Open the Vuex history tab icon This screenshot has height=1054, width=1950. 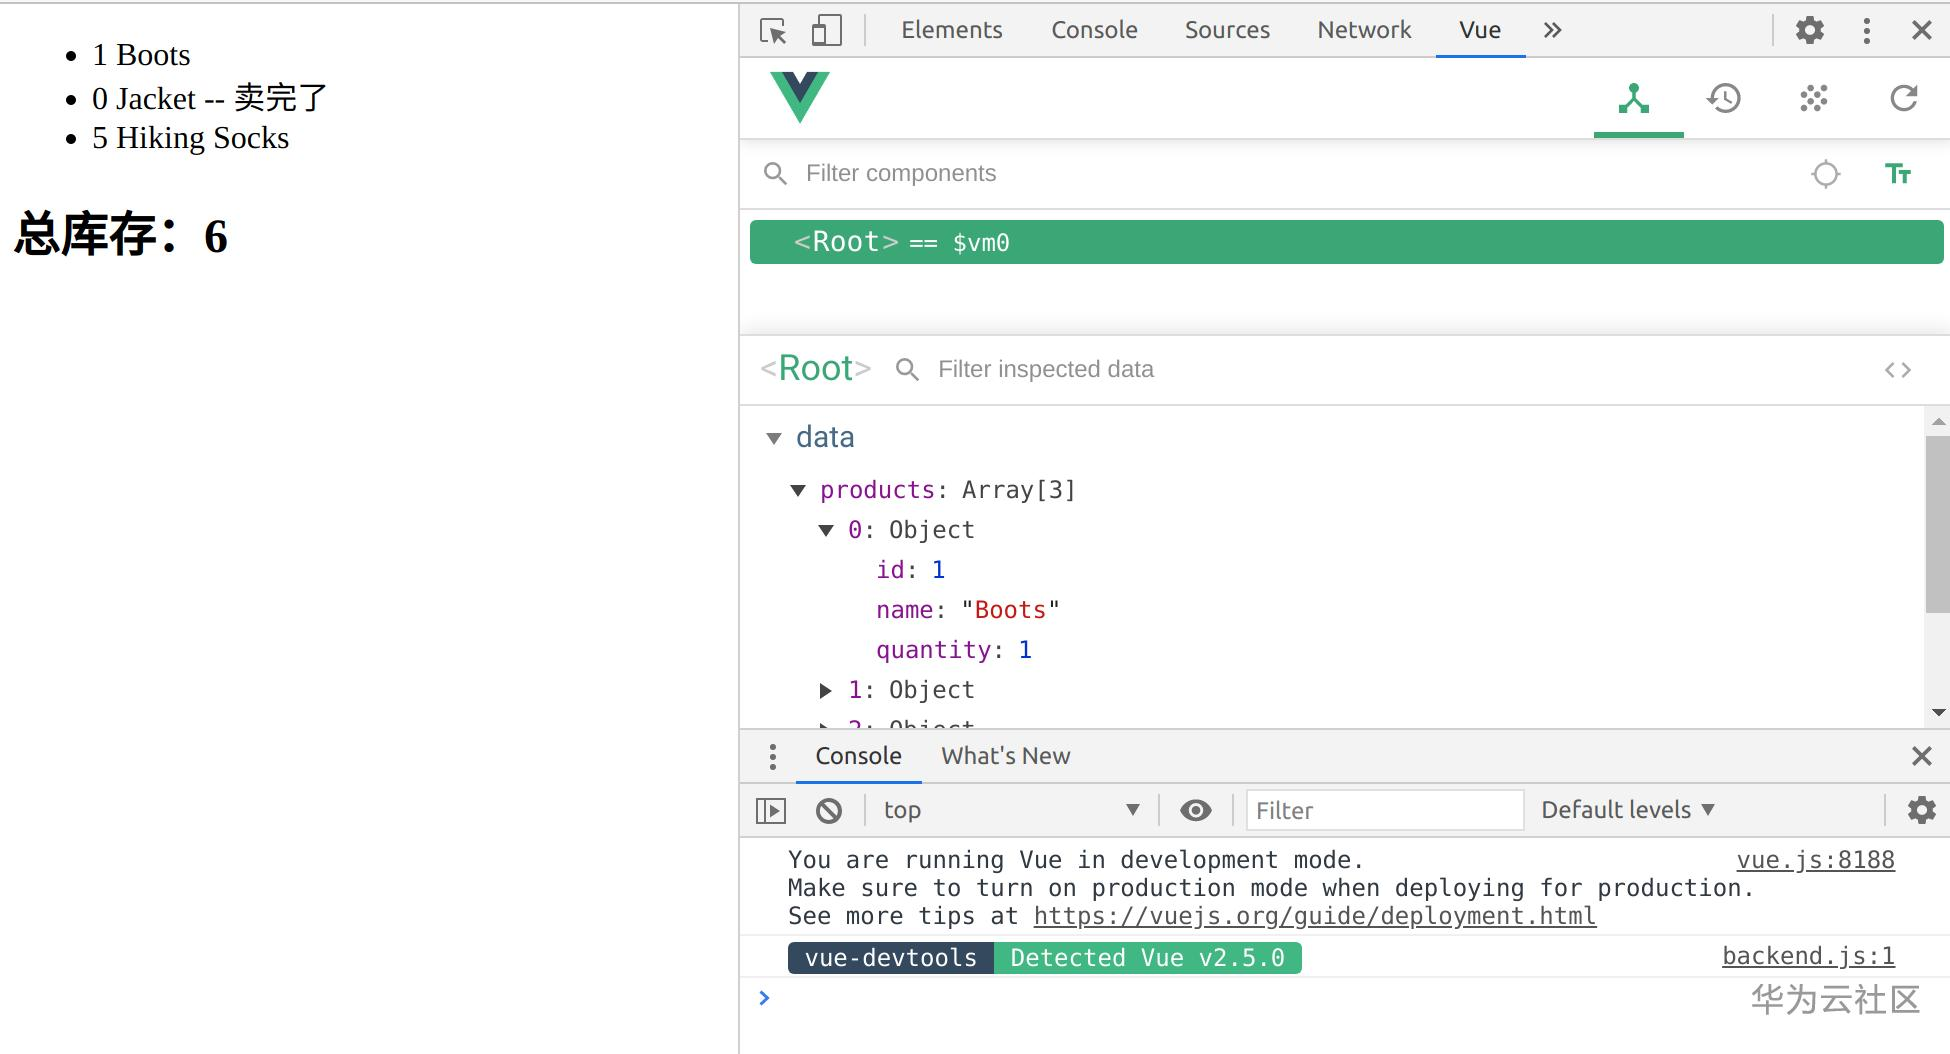[x=1724, y=98]
